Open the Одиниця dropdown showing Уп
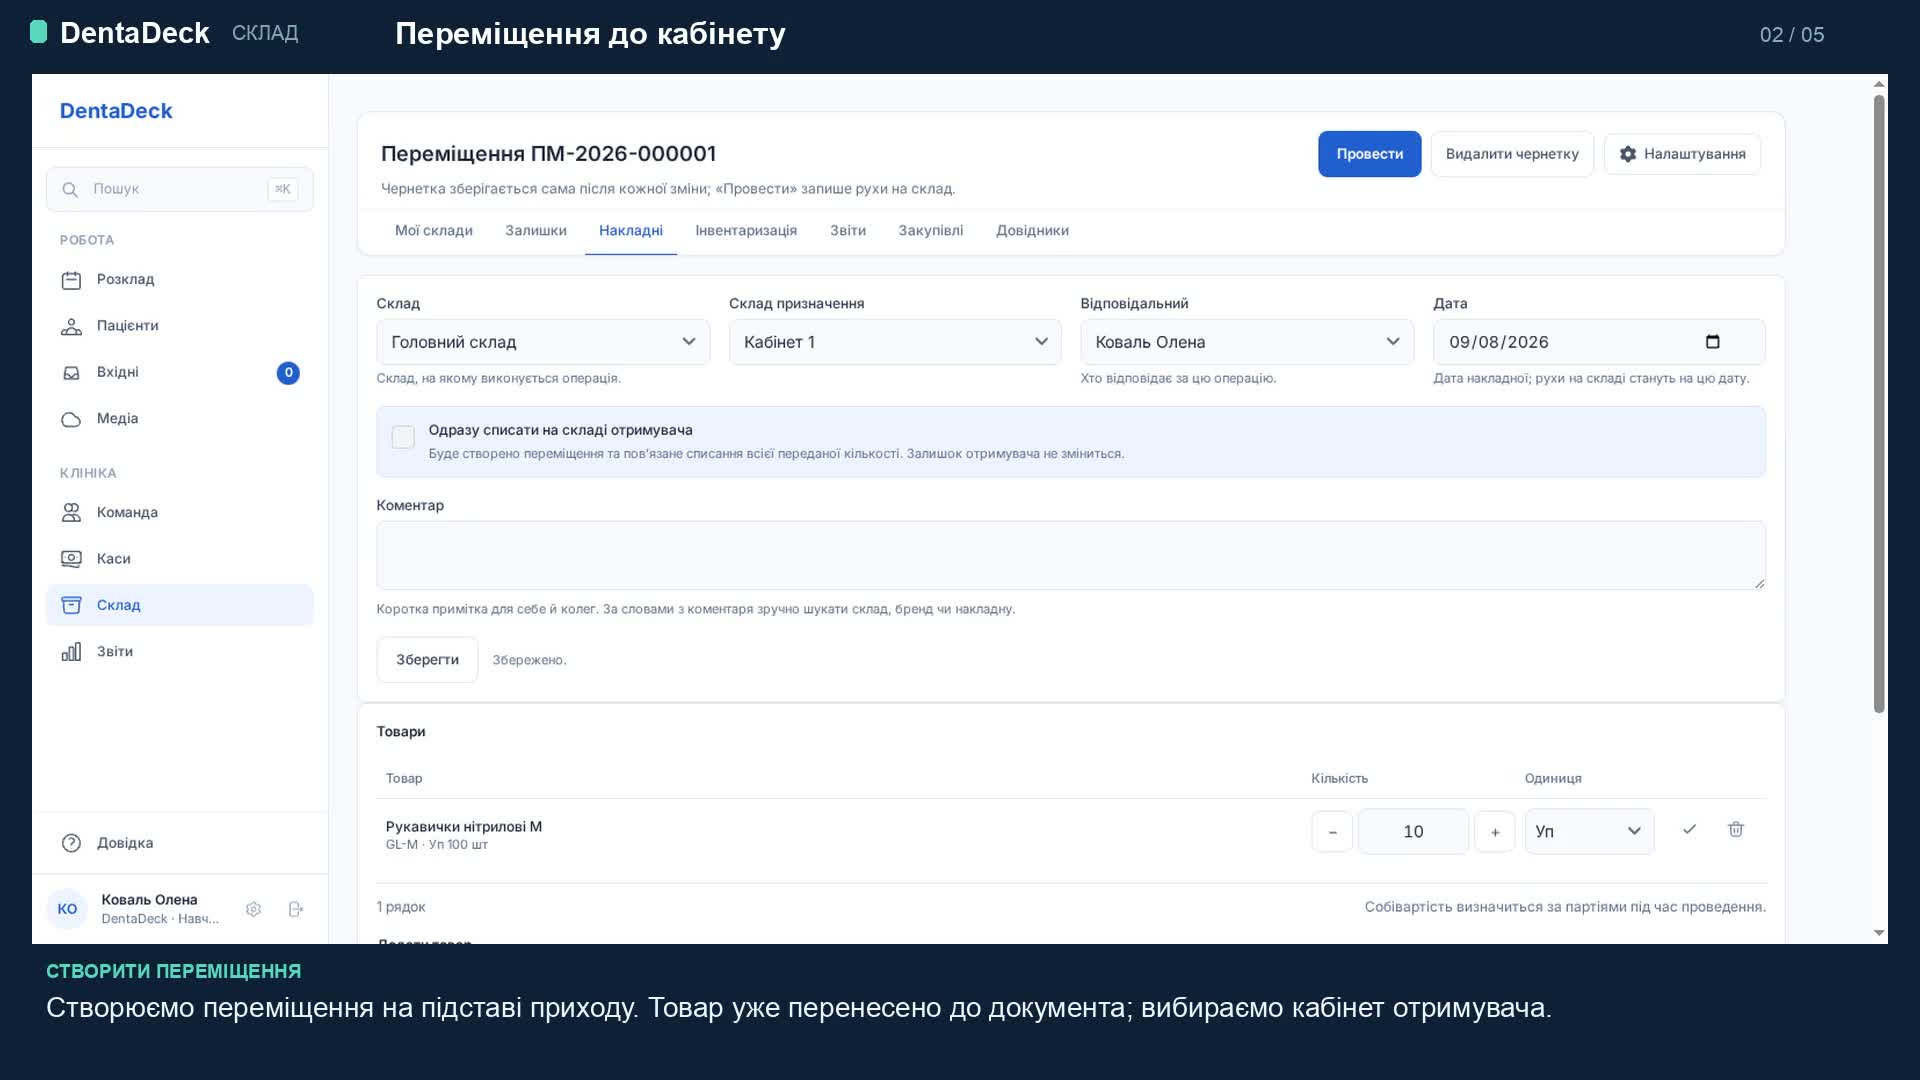Viewport: 1920px width, 1080px height. tap(1589, 832)
